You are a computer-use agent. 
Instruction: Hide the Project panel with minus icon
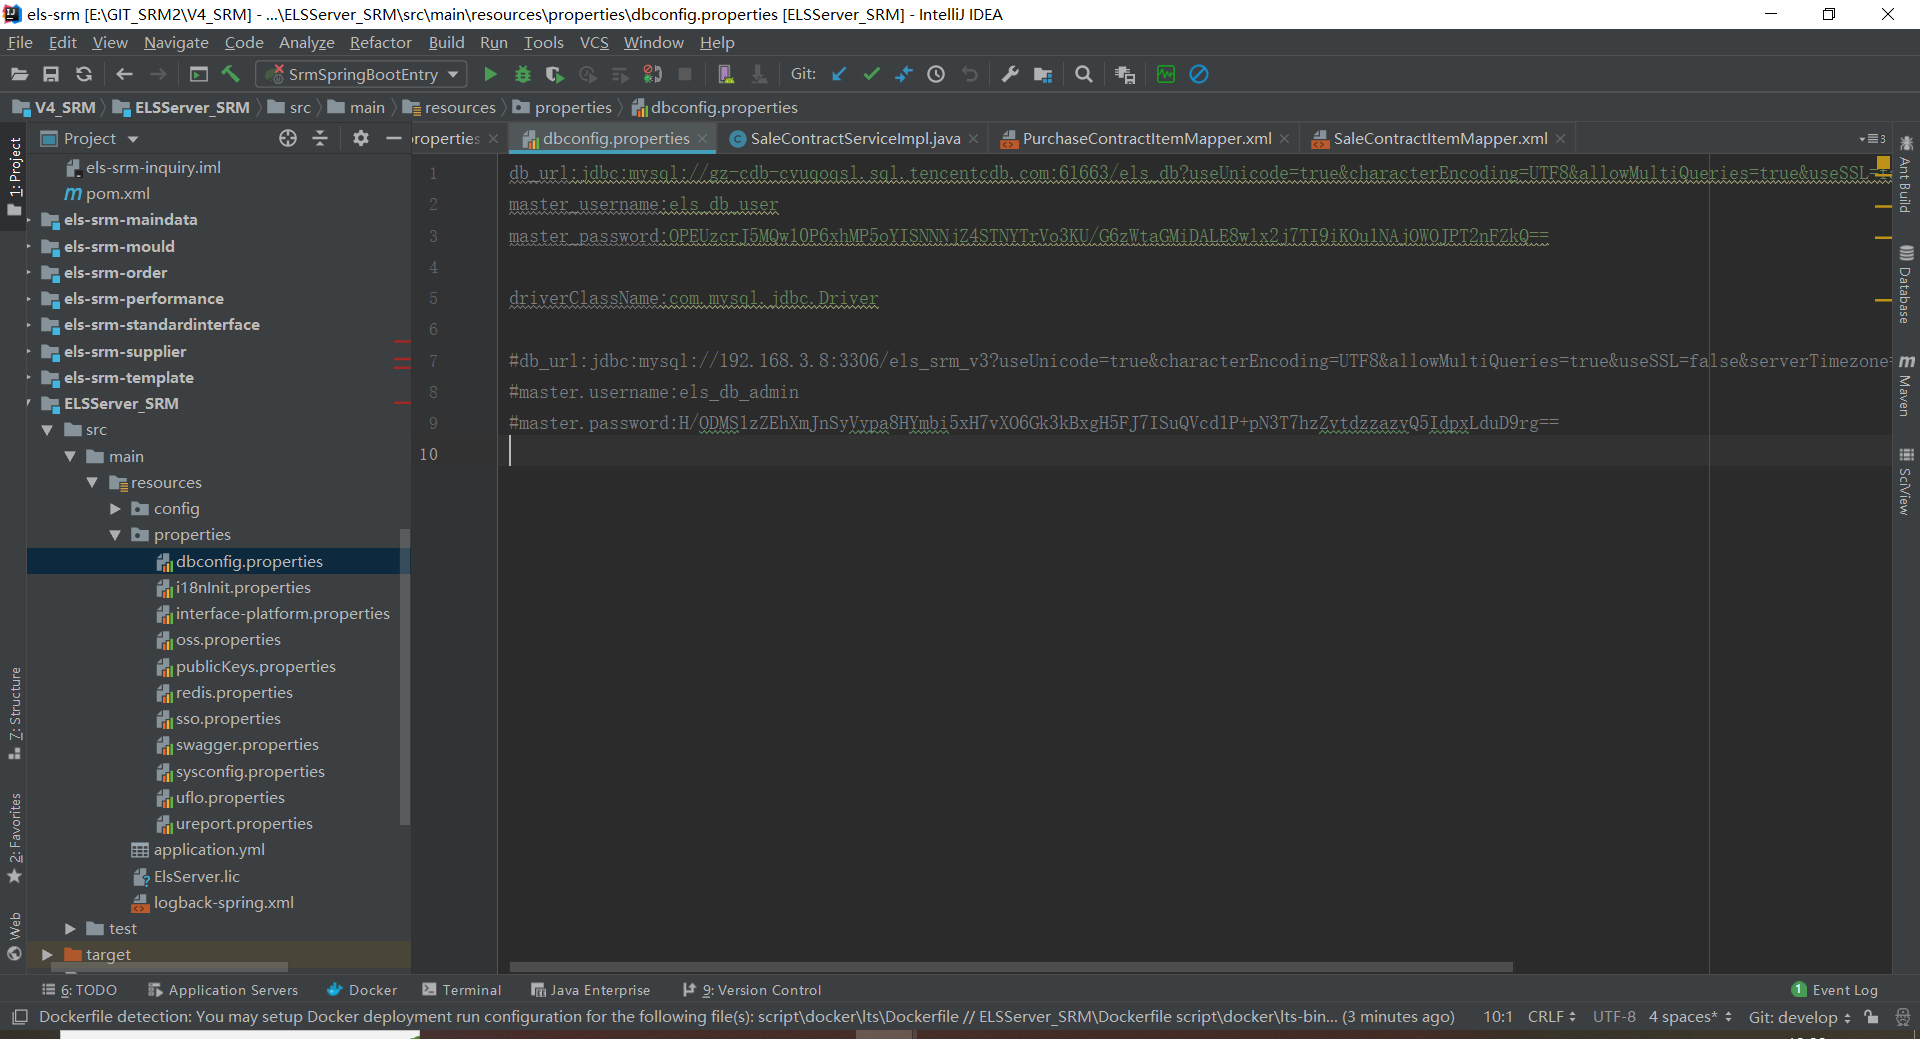[394, 139]
